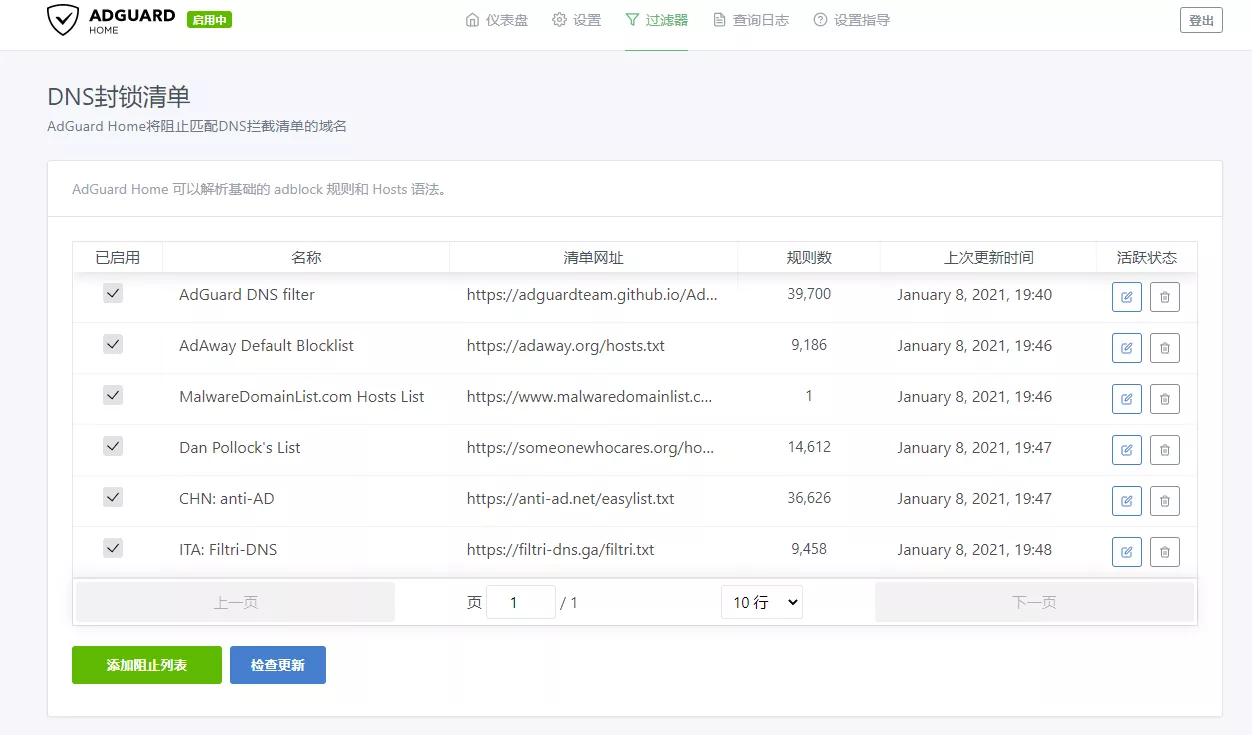Open the 10 行 rows-per-page dropdown
The image size is (1252, 735).
(762, 602)
